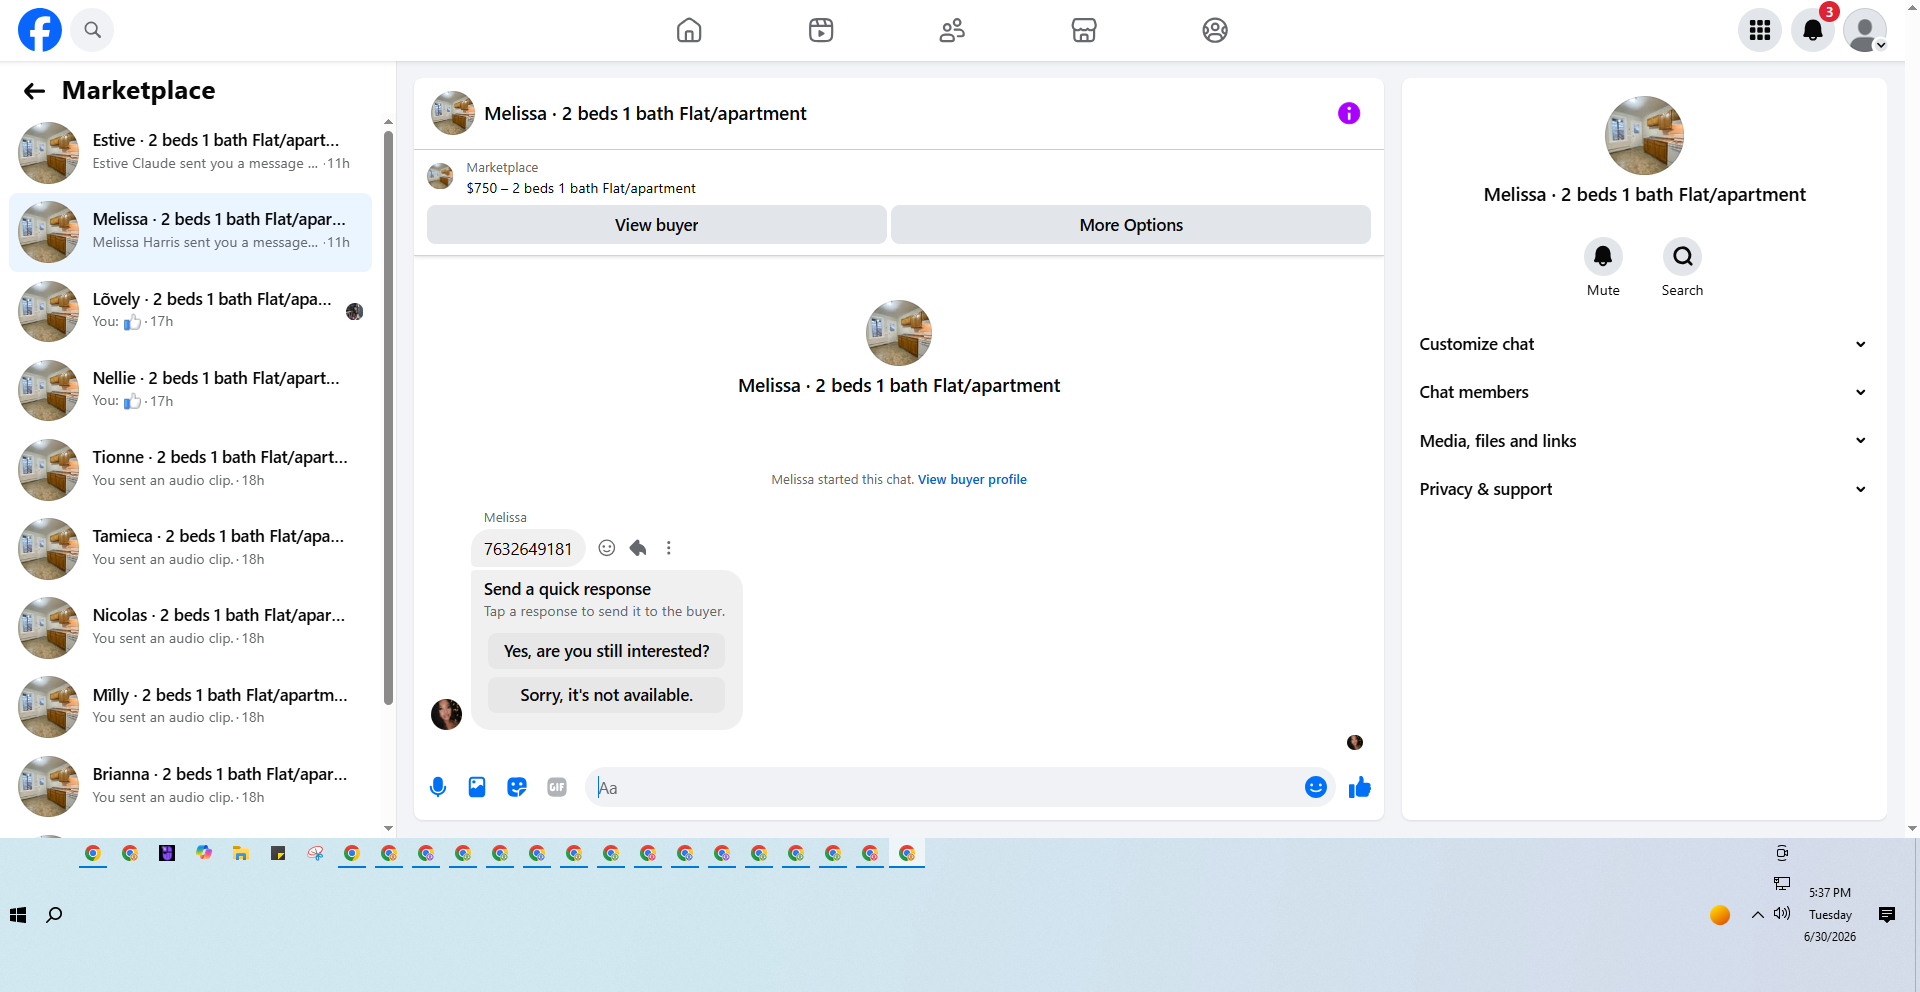Screen dimensions: 1920x992
Task: Record a voice clip with the microphone
Action: tap(438, 788)
